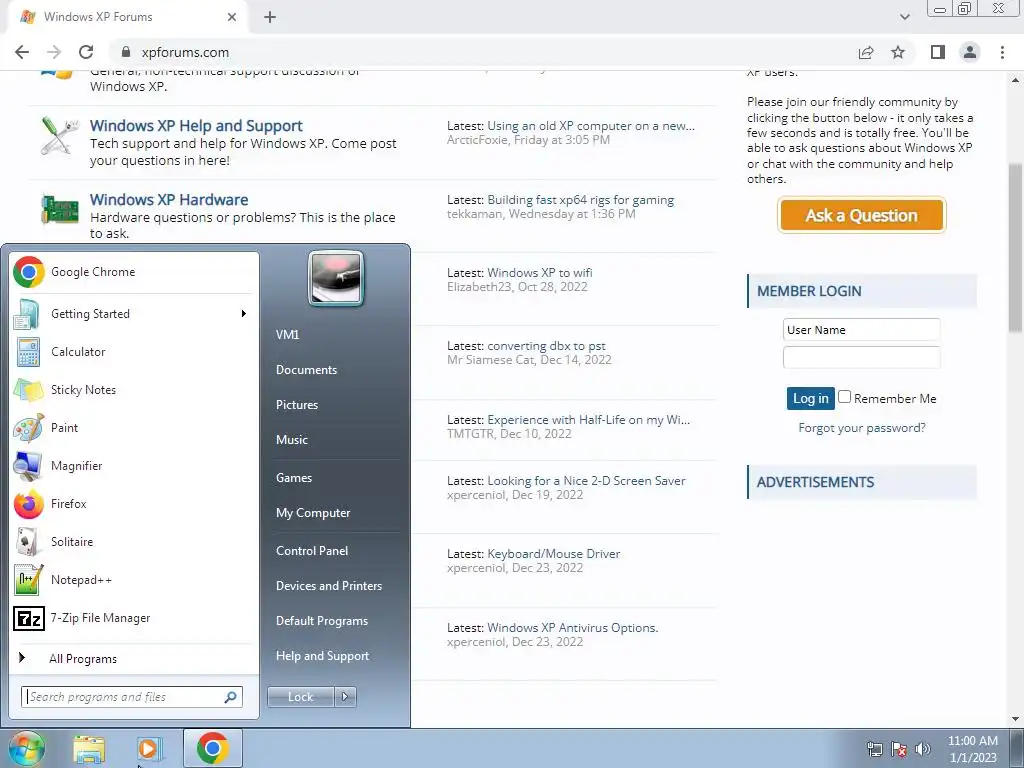Open the Action Center flag tray icon
The height and width of the screenshot is (768, 1024).
(899, 749)
